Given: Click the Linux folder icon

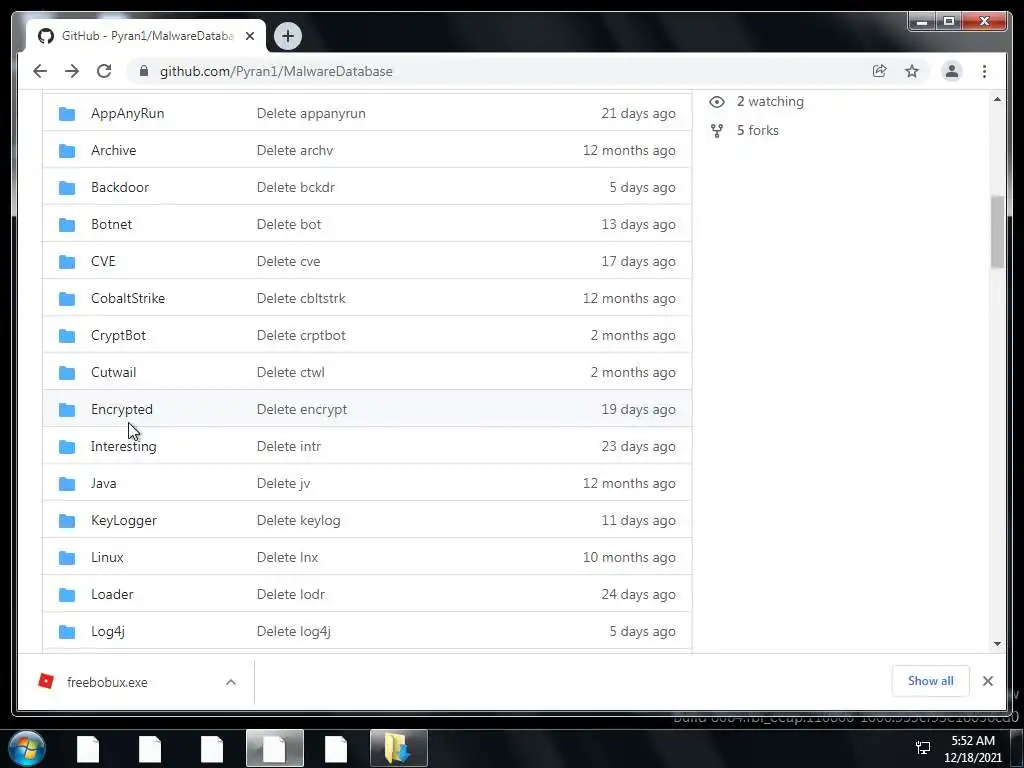Looking at the screenshot, I should pyautogui.click(x=67, y=558).
